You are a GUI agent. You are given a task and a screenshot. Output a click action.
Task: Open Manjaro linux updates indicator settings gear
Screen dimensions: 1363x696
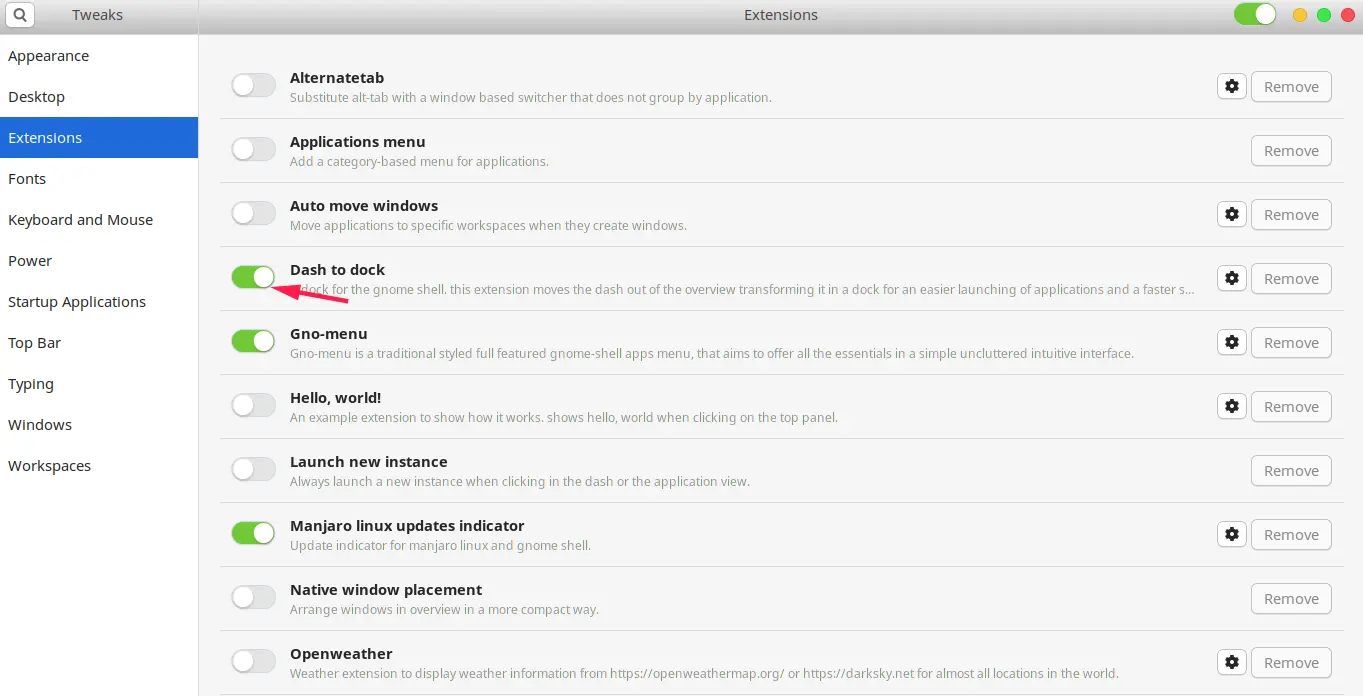point(1232,535)
